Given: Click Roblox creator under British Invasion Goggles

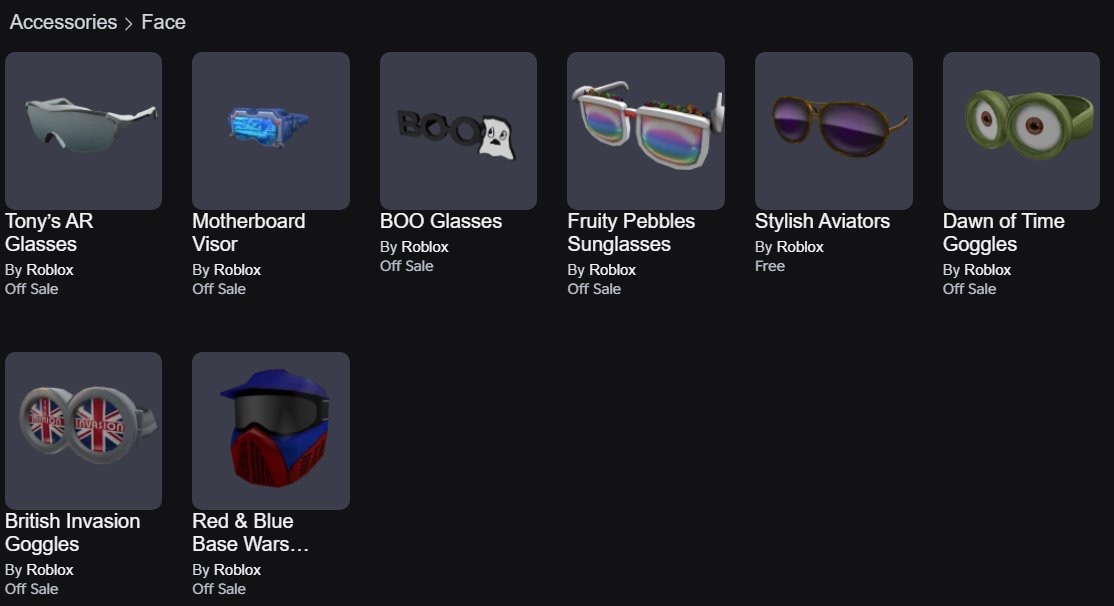Looking at the screenshot, I should pyautogui.click(x=49, y=570).
